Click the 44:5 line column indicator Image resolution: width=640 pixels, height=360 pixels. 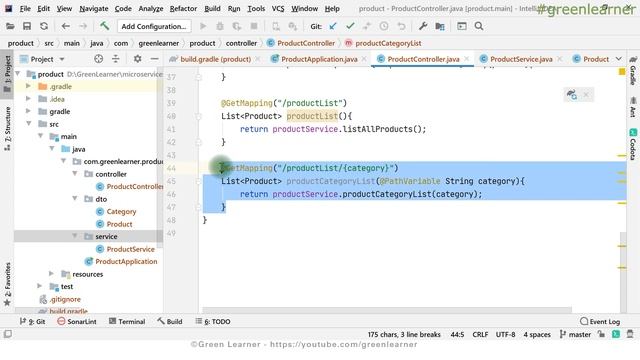point(457,335)
